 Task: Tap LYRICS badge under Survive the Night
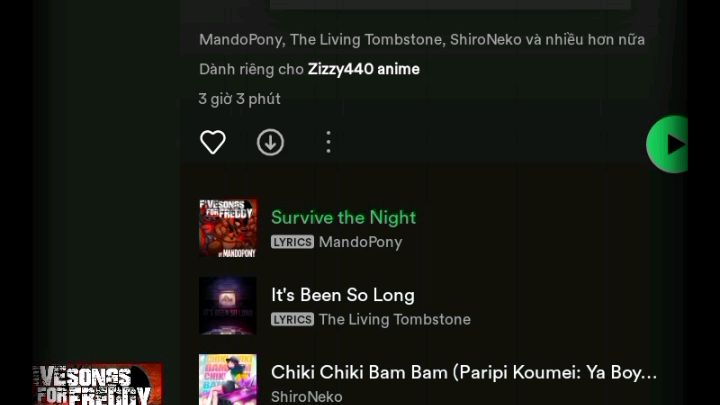pos(292,242)
